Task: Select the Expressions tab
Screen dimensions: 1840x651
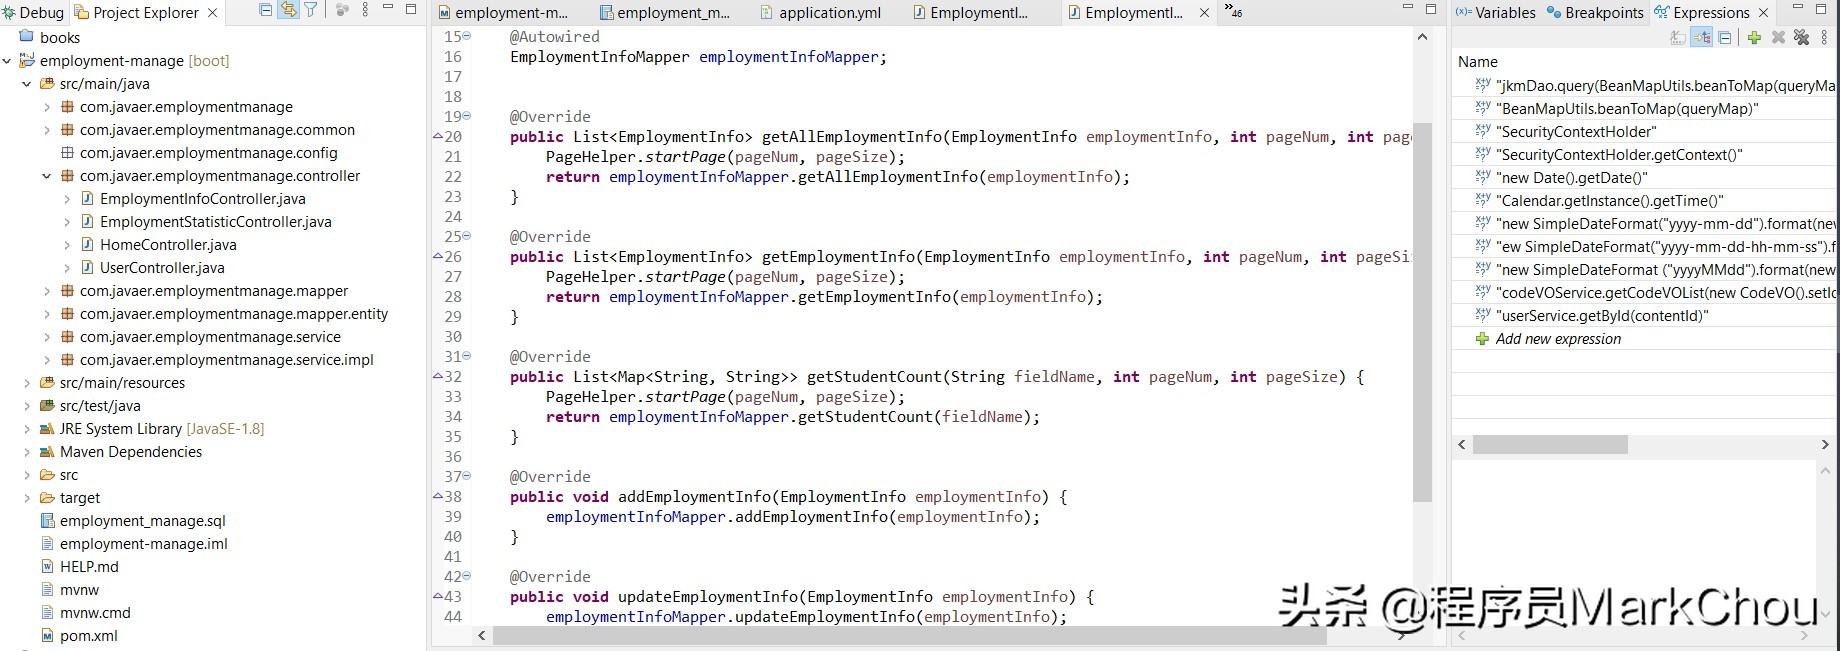Action: click(1702, 13)
